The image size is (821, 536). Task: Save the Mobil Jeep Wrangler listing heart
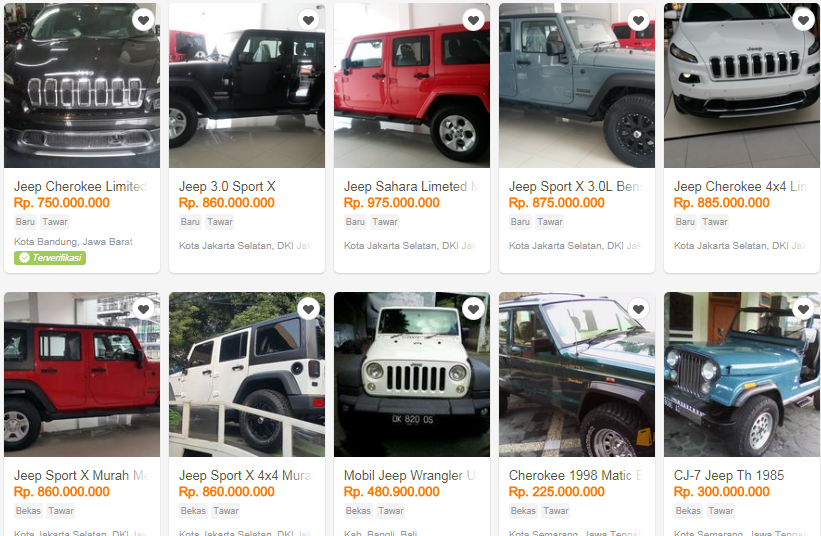click(x=473, y=309)
